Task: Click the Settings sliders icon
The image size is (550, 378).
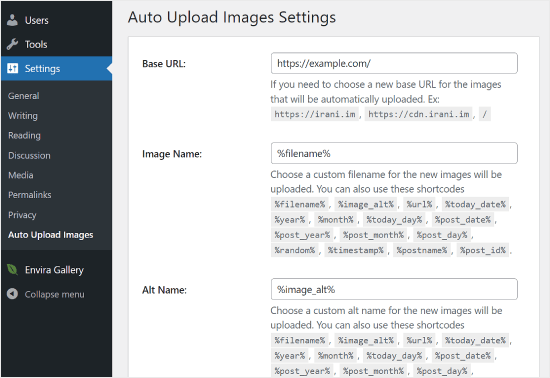Action: 12,68
